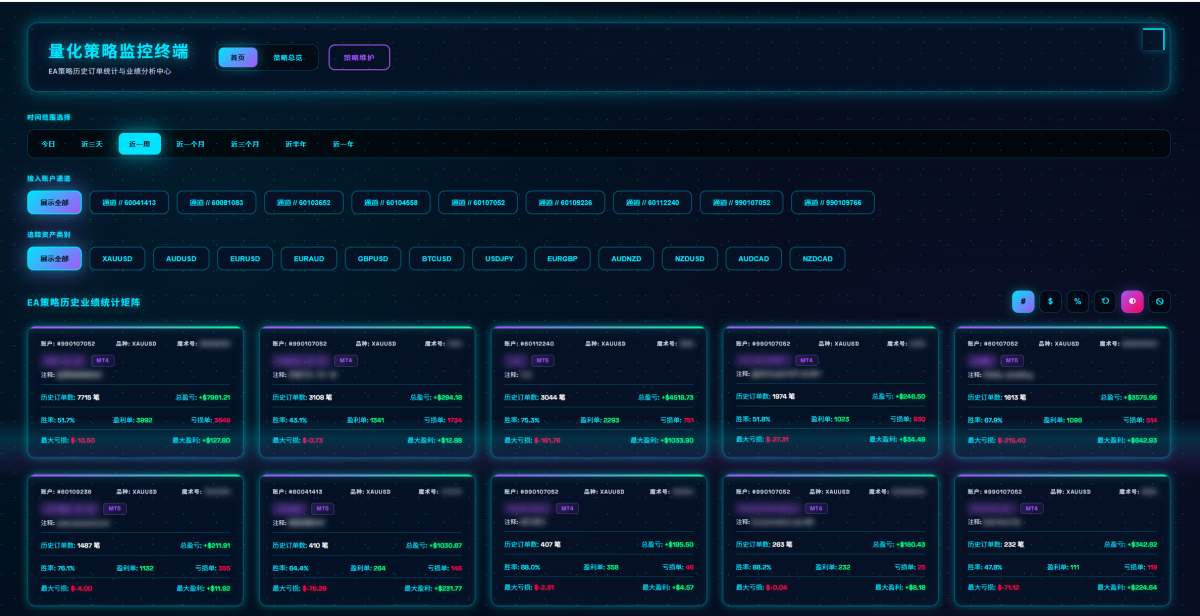Click the 263 笔 order count

(x=784, y=545)
